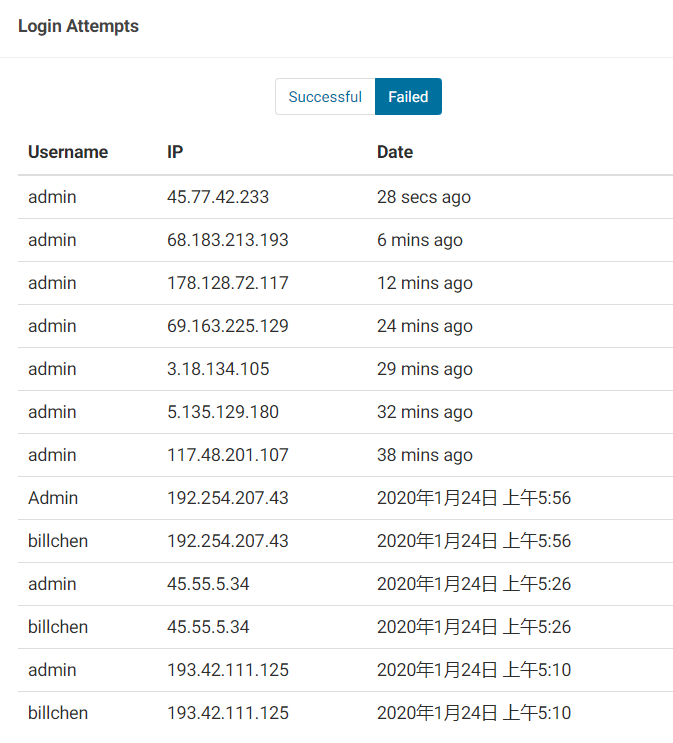The height and width of the screenshot is (743, 673).
Task: Click the Date column header
Action: coord(395,152)
